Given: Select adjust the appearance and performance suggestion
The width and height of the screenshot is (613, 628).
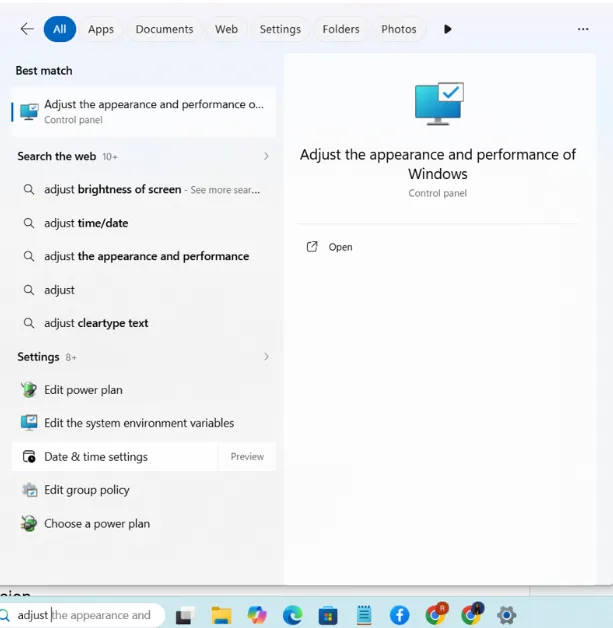Looking at the screenshot, I should tap(144, 256).
